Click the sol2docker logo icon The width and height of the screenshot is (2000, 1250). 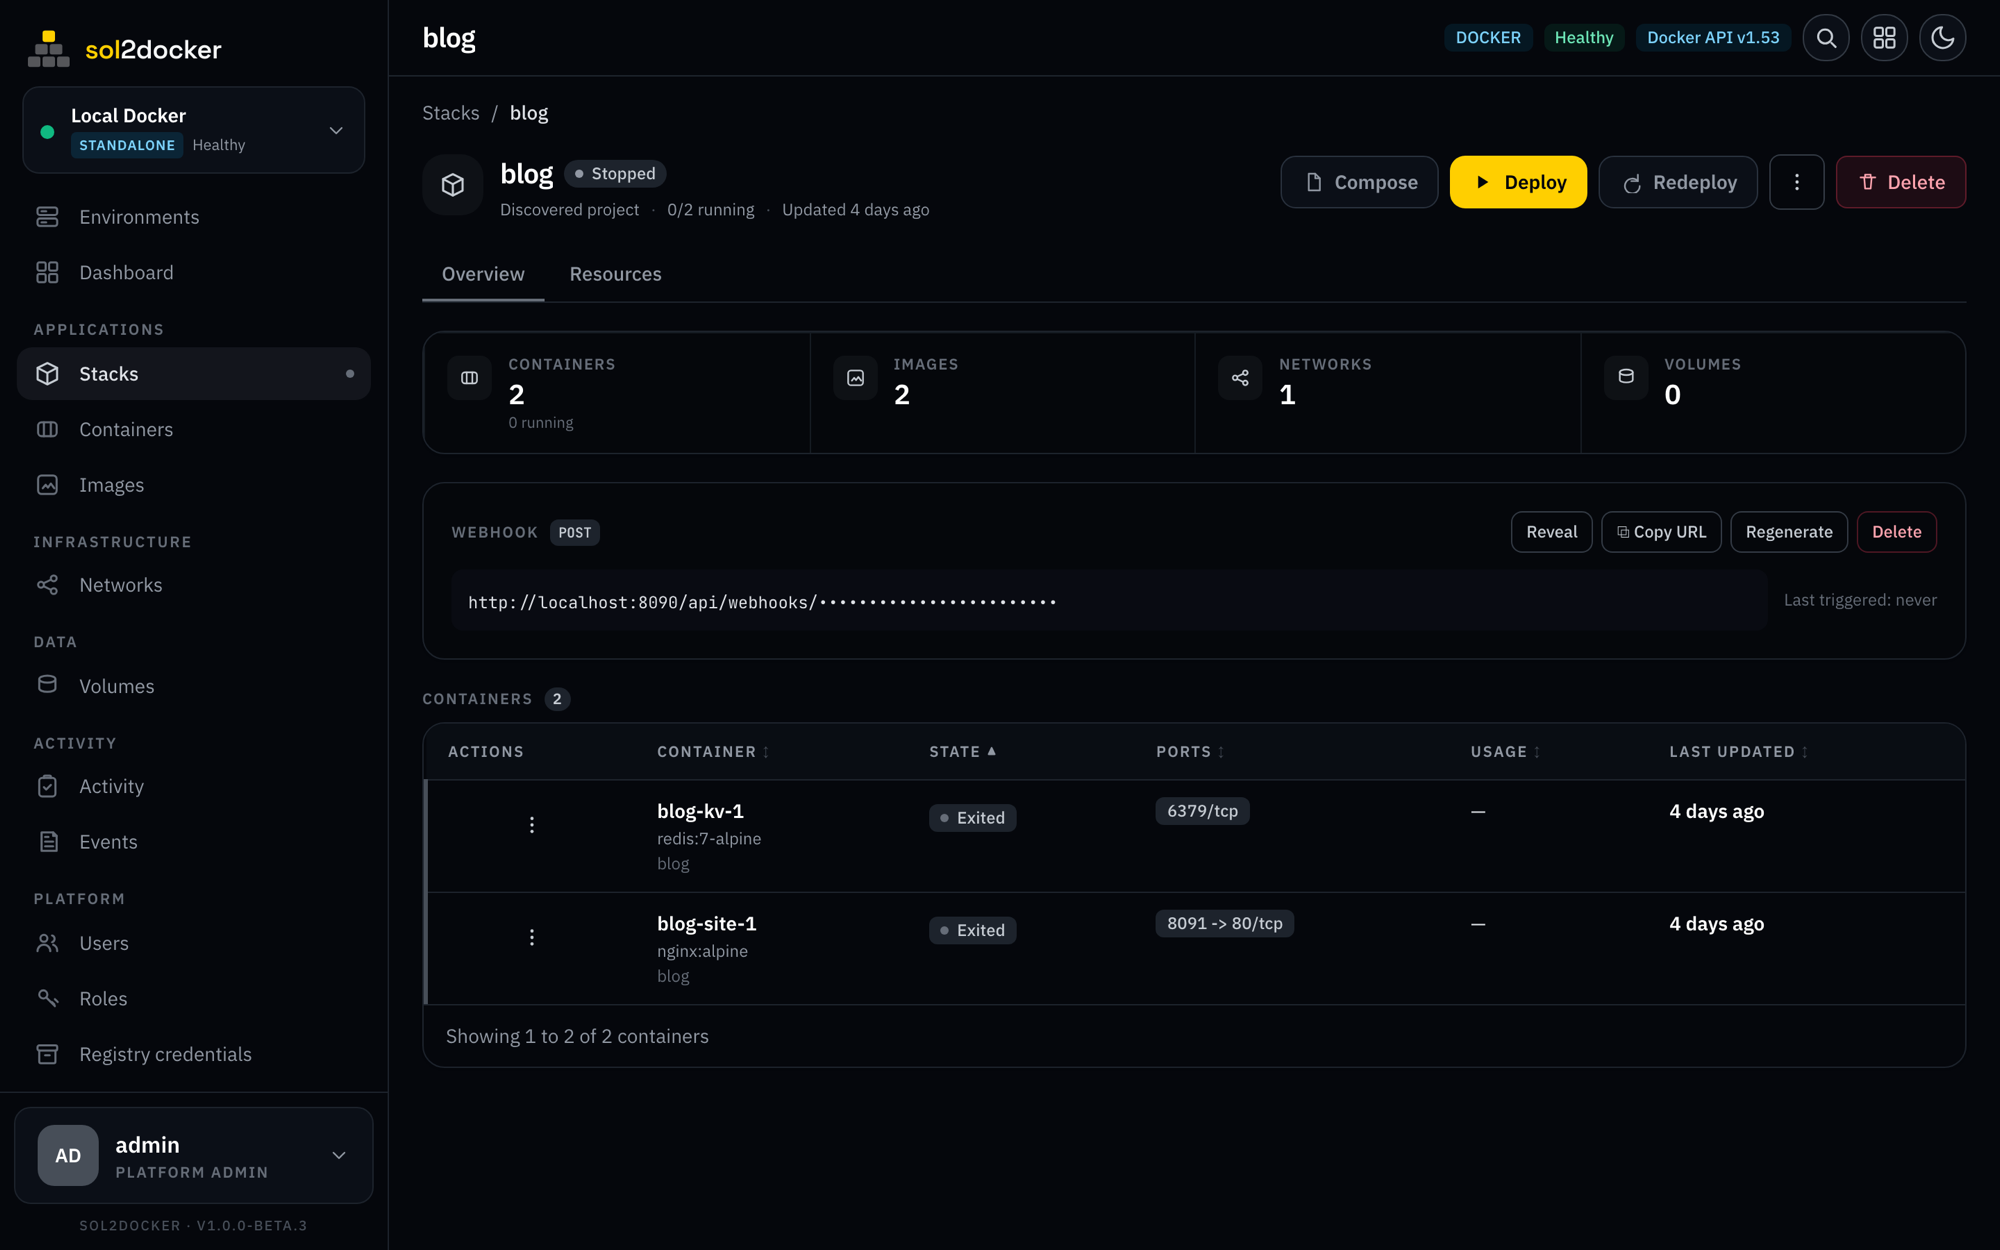coord(48,49)
